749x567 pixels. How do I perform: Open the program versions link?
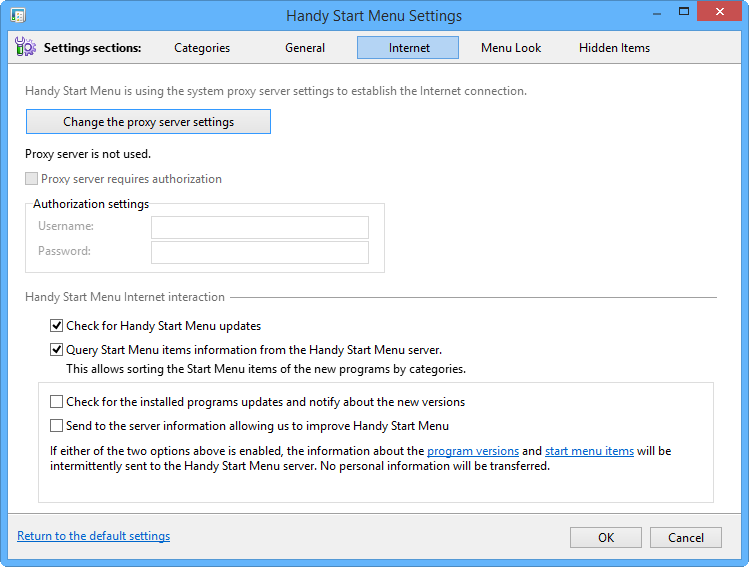coord(473,451)
